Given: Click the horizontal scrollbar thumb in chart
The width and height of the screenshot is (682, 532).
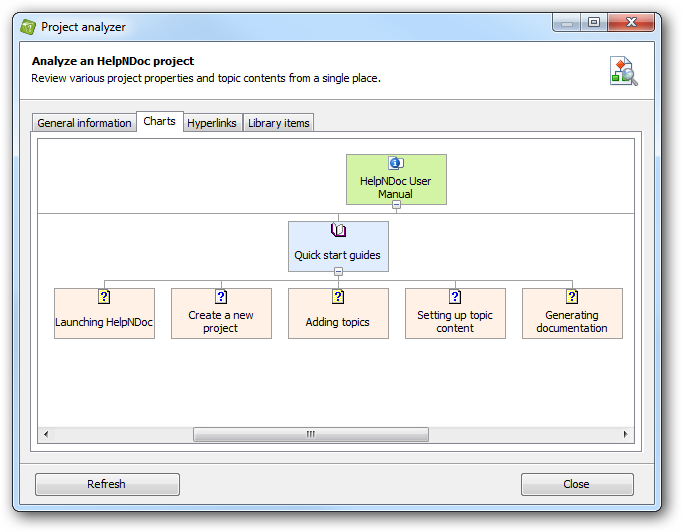Looking at the screenshot, I should coord(311,434).
